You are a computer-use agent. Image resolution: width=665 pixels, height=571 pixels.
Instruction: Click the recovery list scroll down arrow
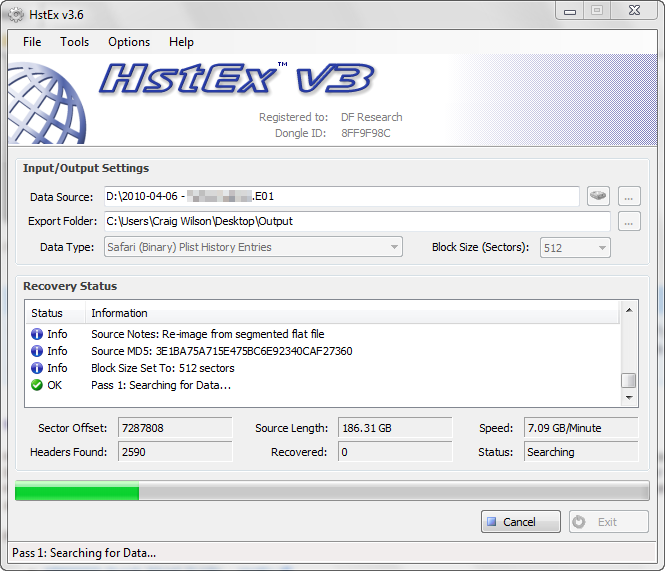[629, 397]
